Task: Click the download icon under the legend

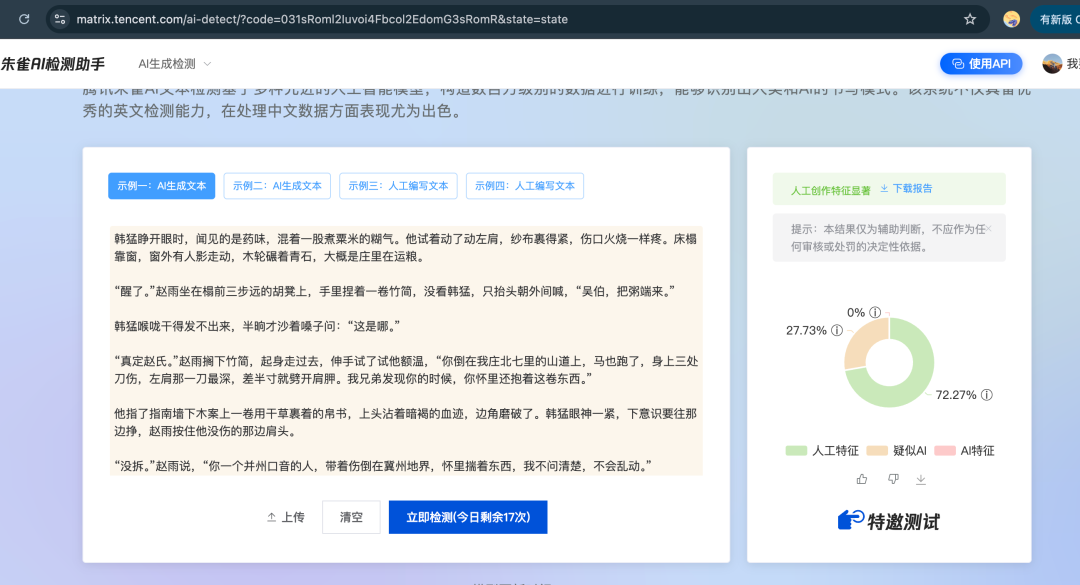Action: coord(921,479)
